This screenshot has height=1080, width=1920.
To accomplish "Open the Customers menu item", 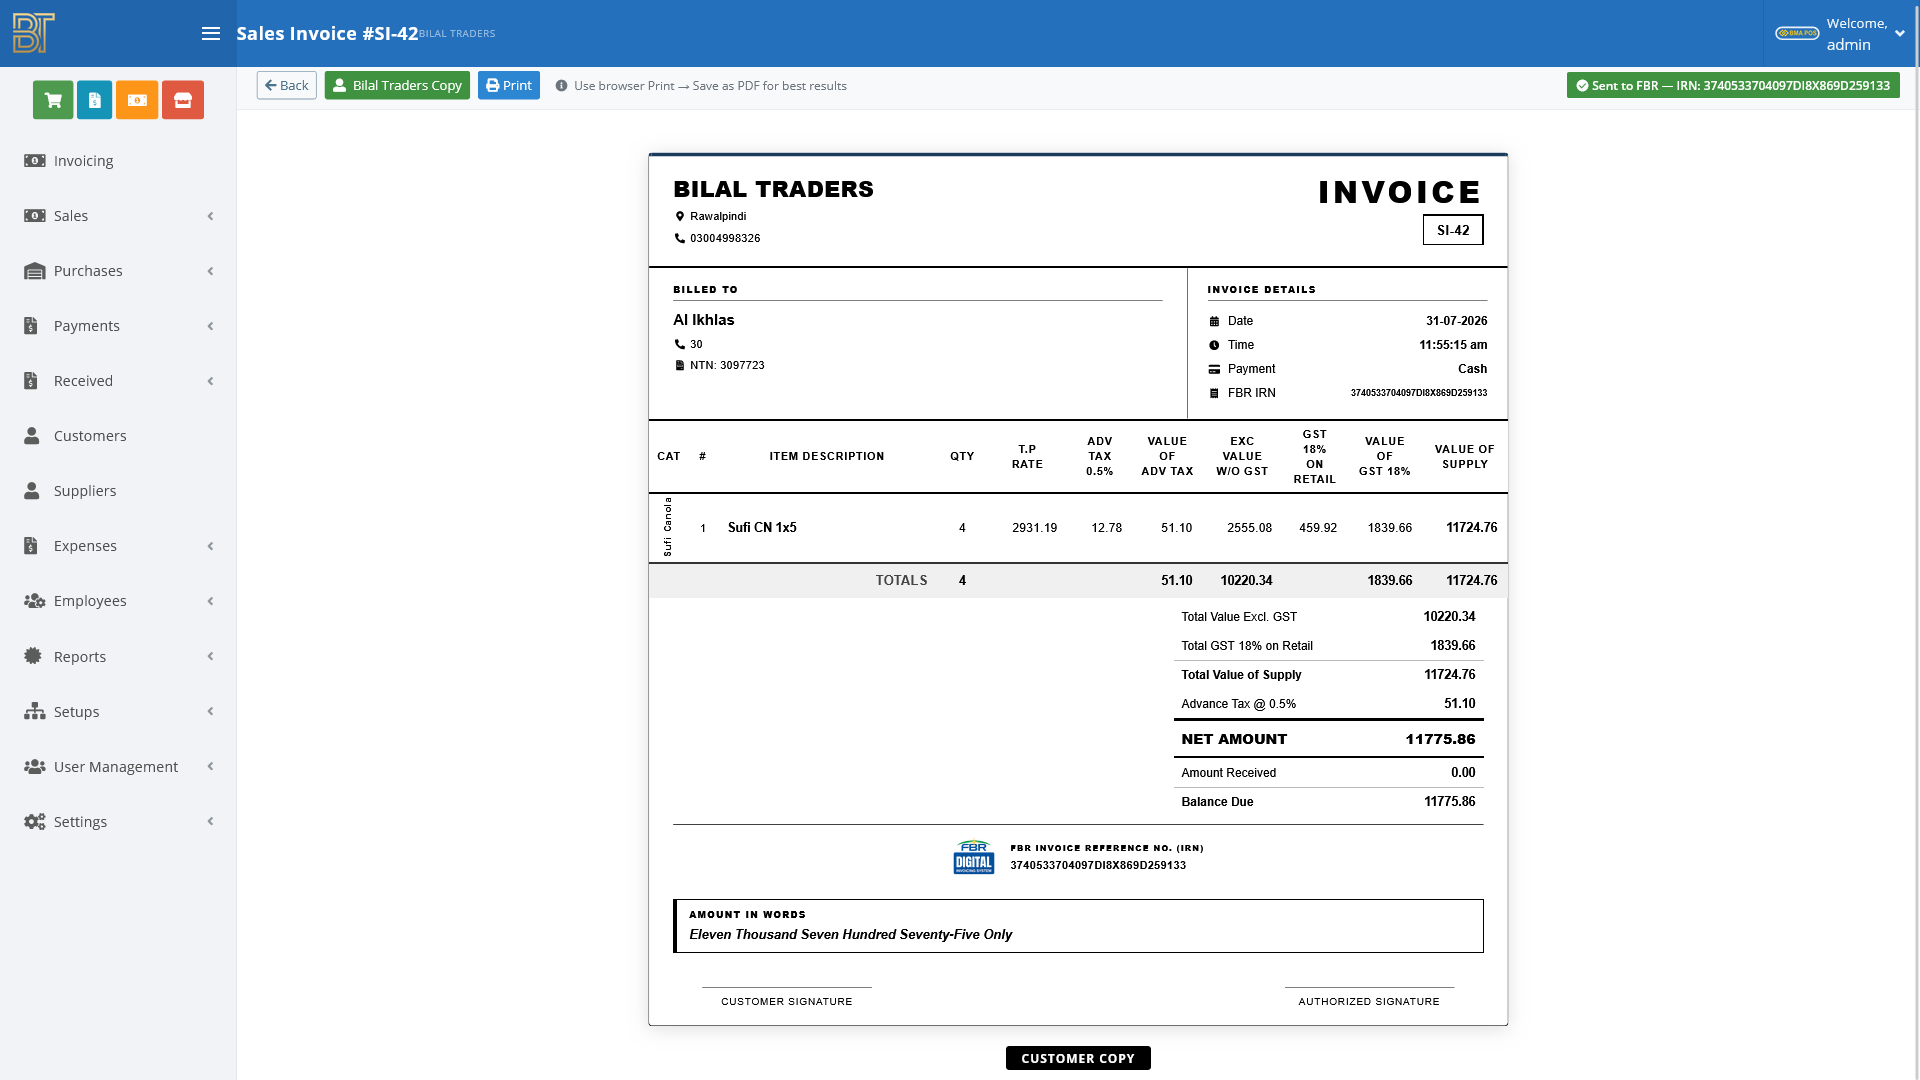I will point(118,436).
